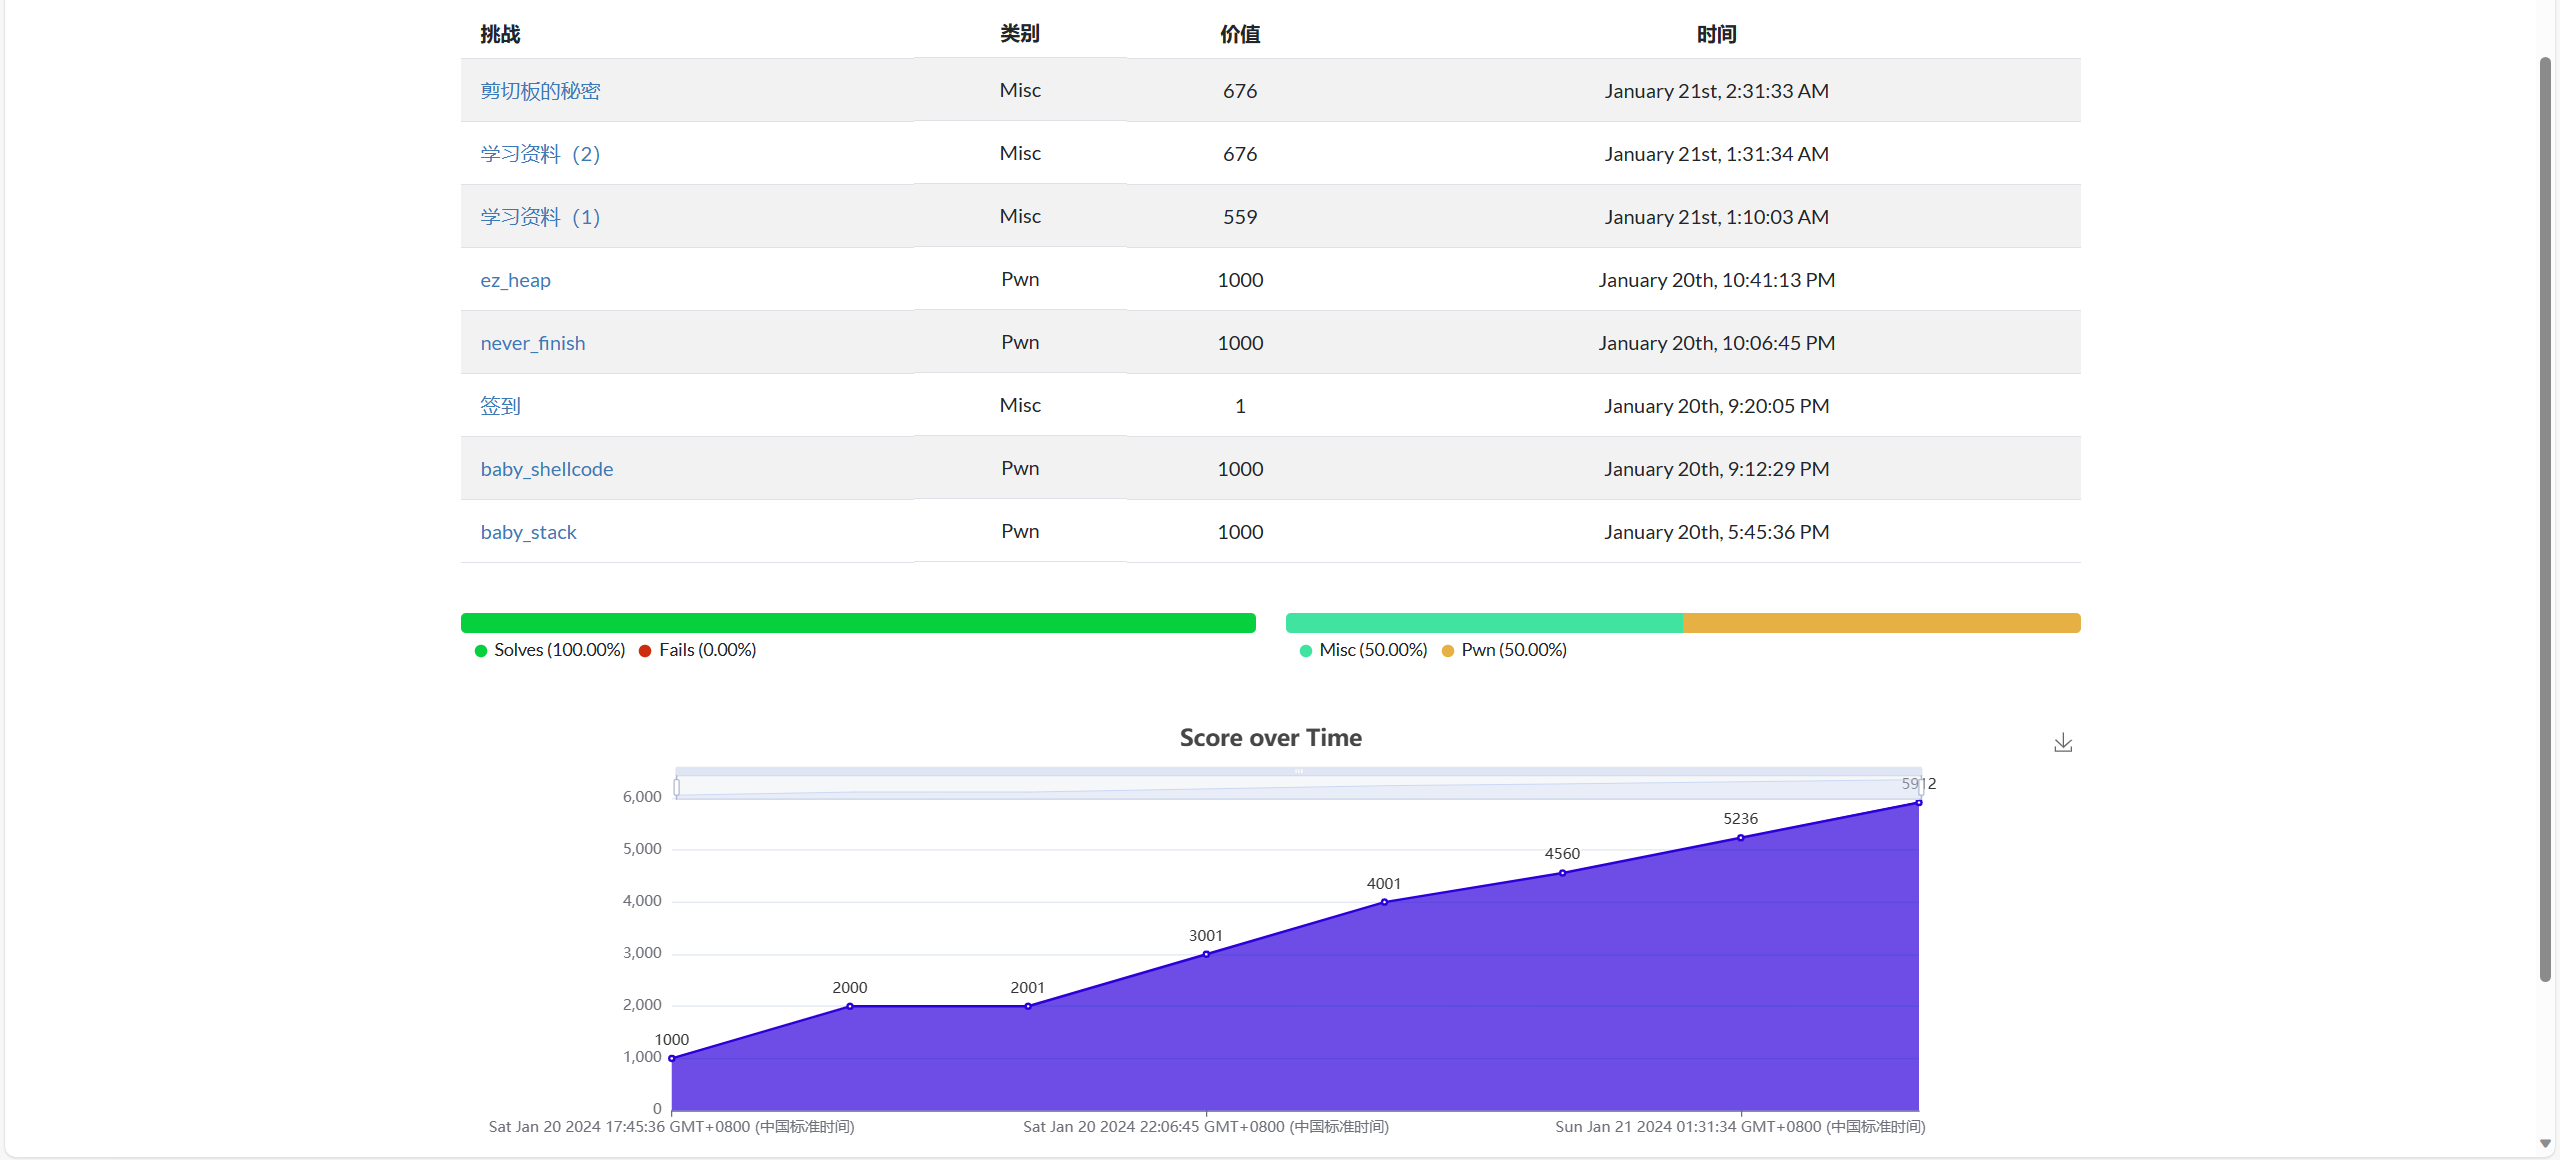Click the 3001 data point on chart
The height and width of the screenshot is (1160, 2560).
tap(1206, 954)
